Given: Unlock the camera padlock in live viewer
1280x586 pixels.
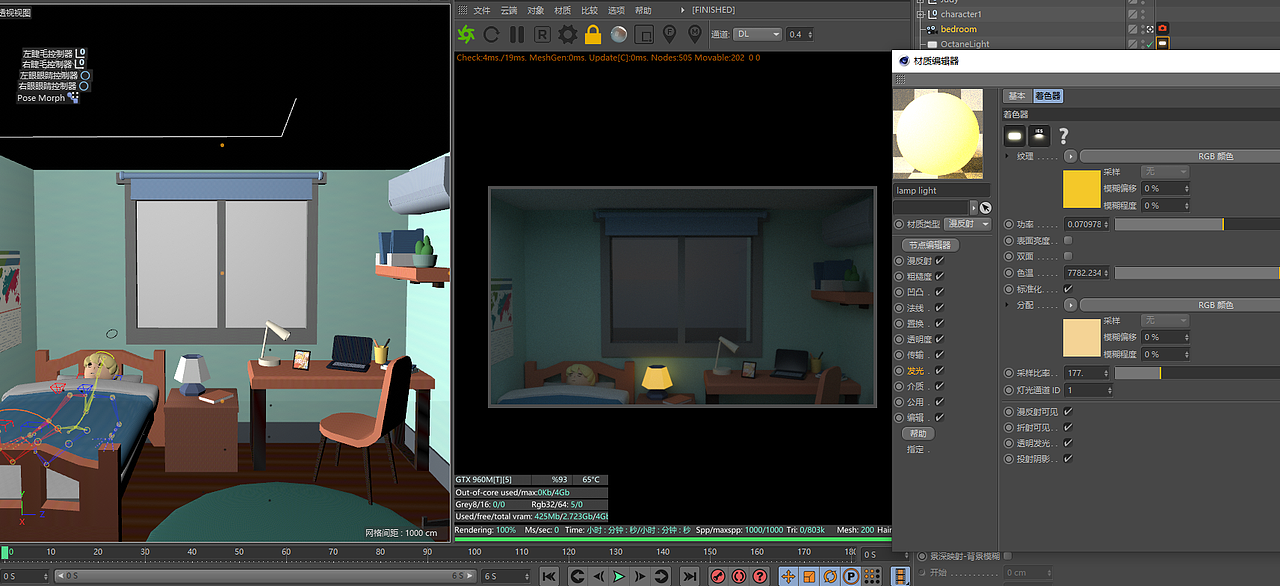Looking at the screenshot, I should 592,33.
